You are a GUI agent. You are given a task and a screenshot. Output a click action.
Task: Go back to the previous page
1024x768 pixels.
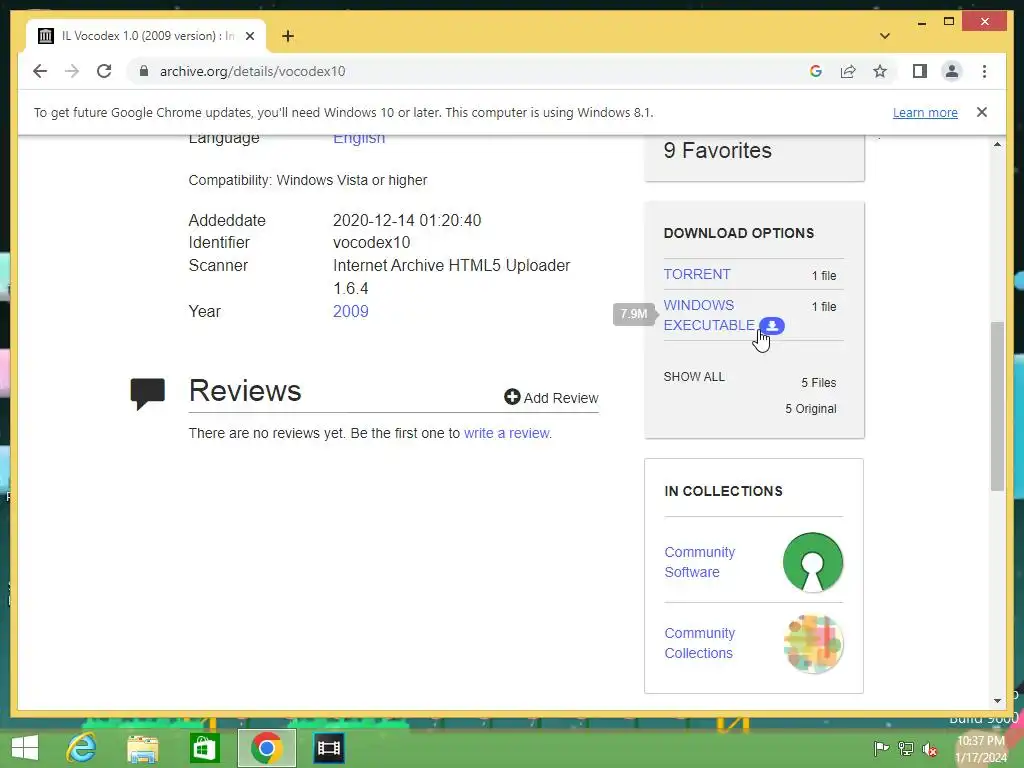coord(40,71)
